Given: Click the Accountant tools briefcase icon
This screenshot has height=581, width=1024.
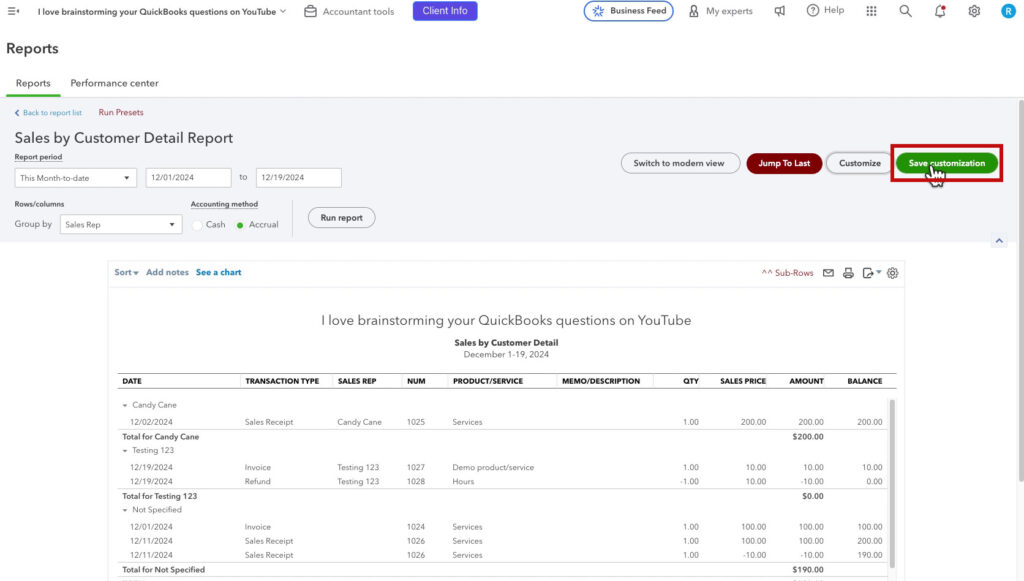Looking at the screenshot, I should (x=311, y=11).
